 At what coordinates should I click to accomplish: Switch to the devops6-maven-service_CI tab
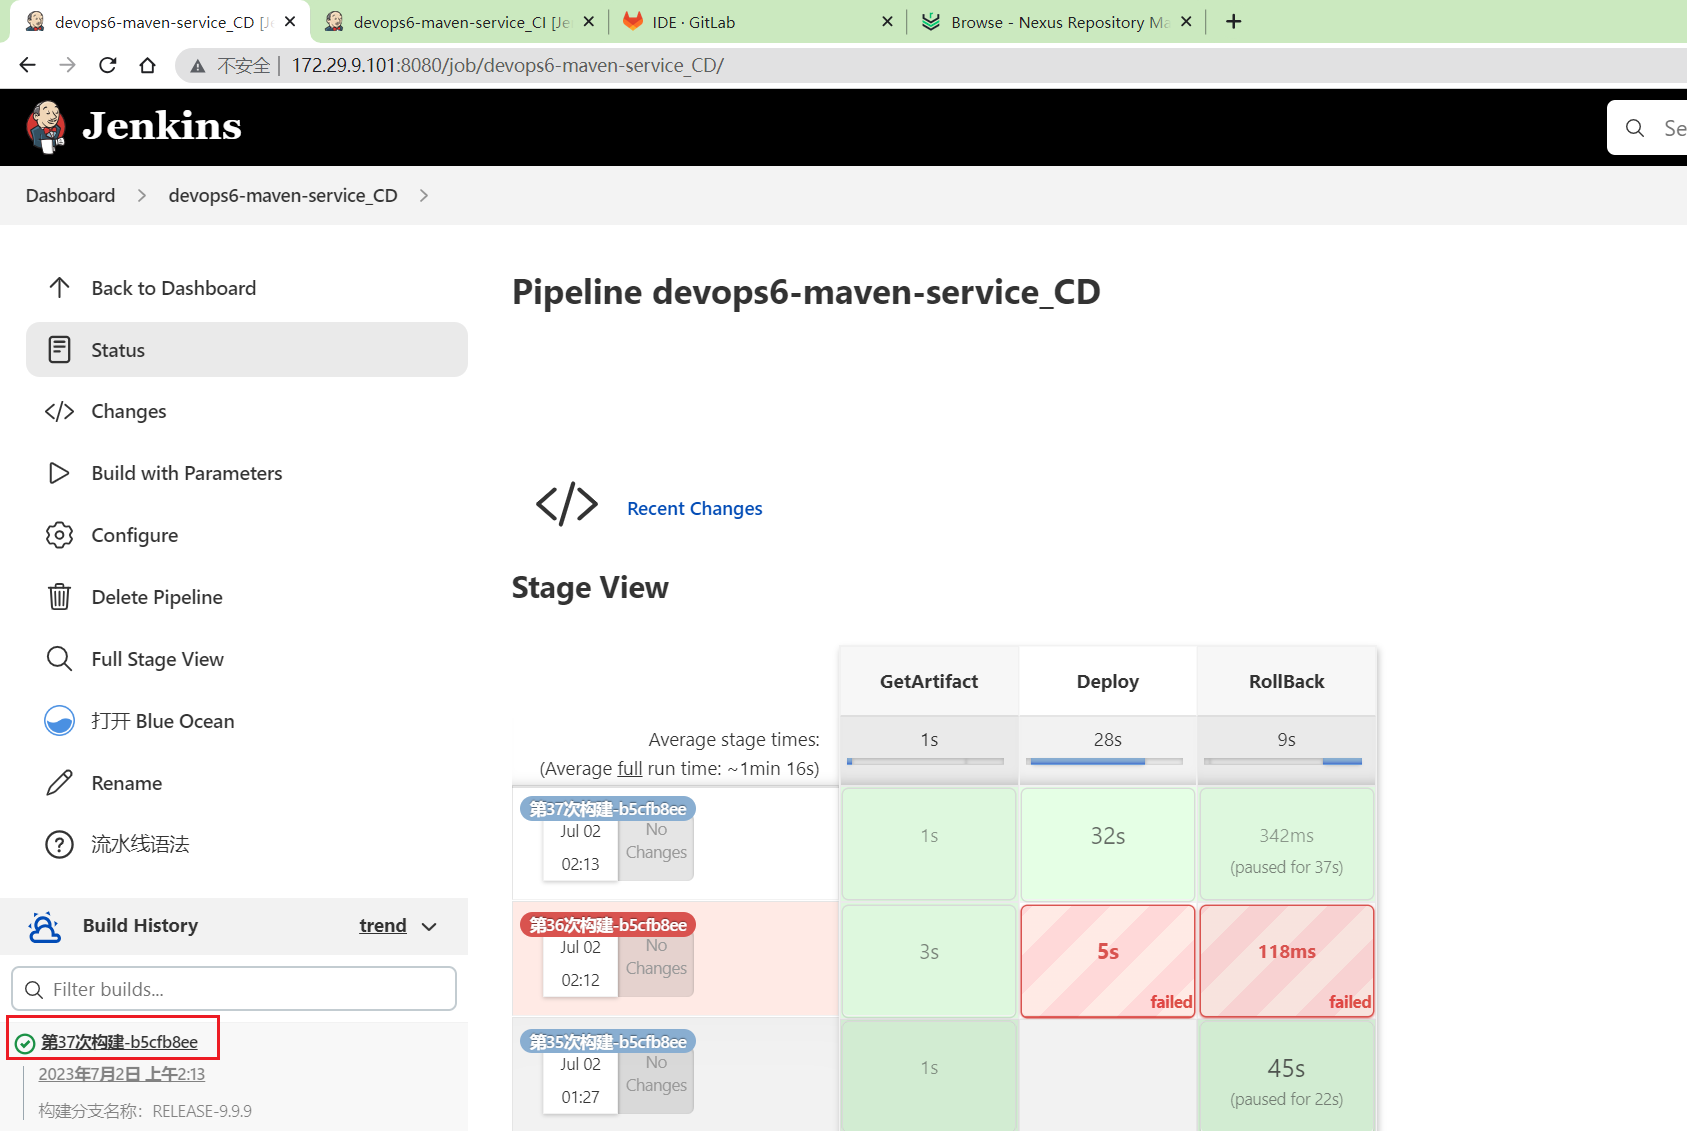coord(458,22)
